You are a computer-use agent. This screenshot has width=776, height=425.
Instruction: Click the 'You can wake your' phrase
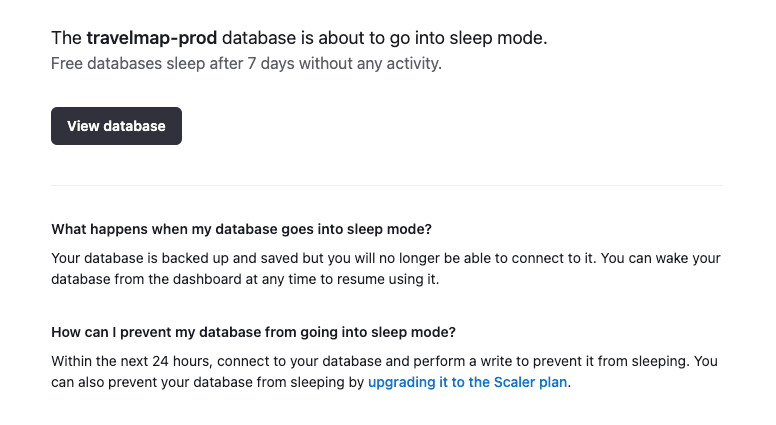(660, 259)
